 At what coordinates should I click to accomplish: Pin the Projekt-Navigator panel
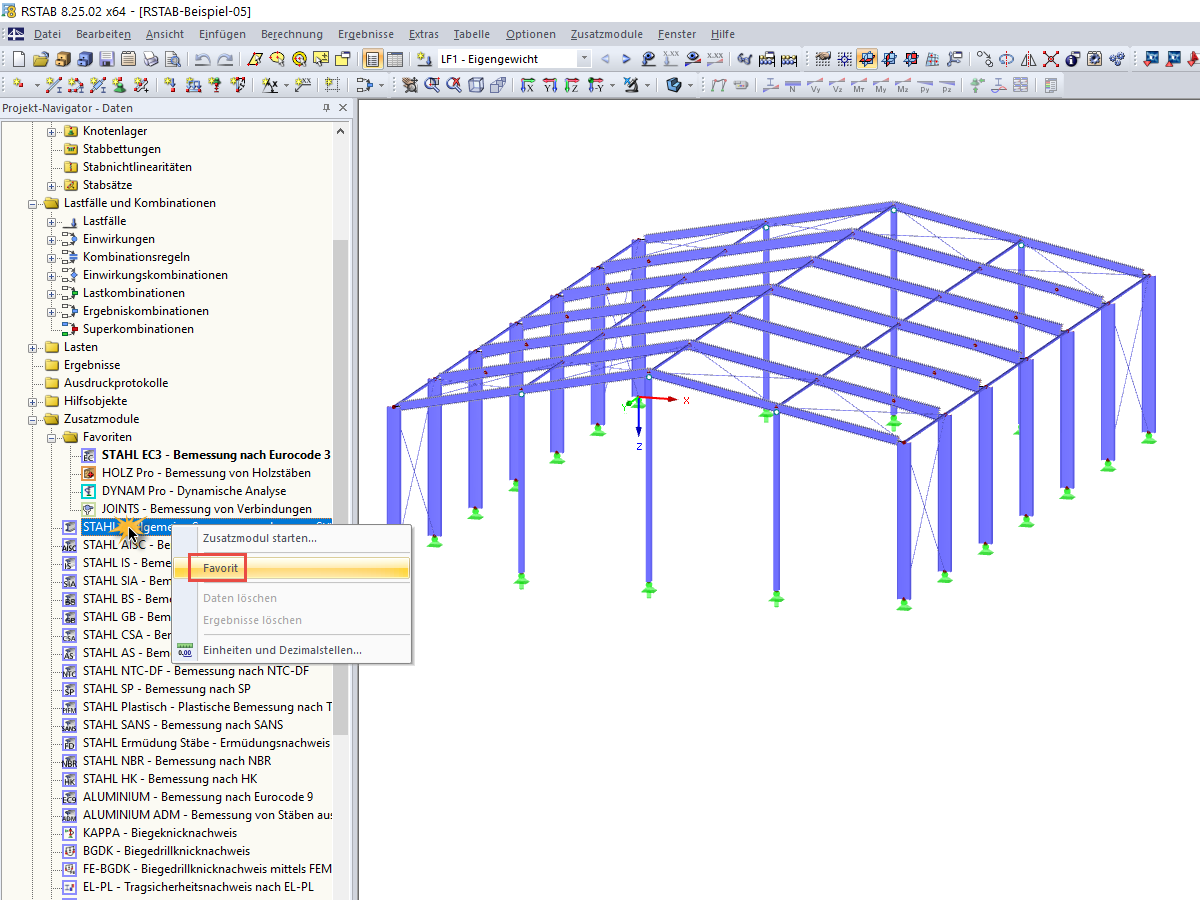point(326,108)
